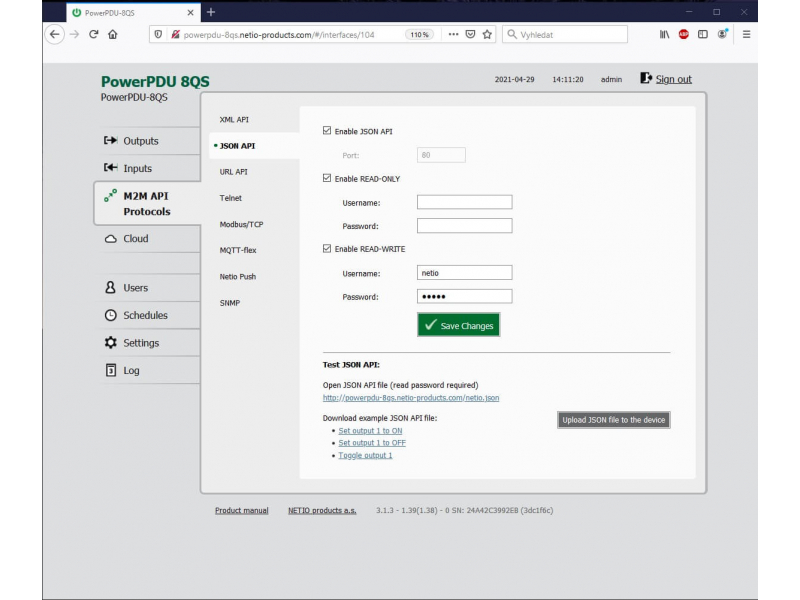
Task: Click the Vyhledat search box
Action: [x=565, y=34]
